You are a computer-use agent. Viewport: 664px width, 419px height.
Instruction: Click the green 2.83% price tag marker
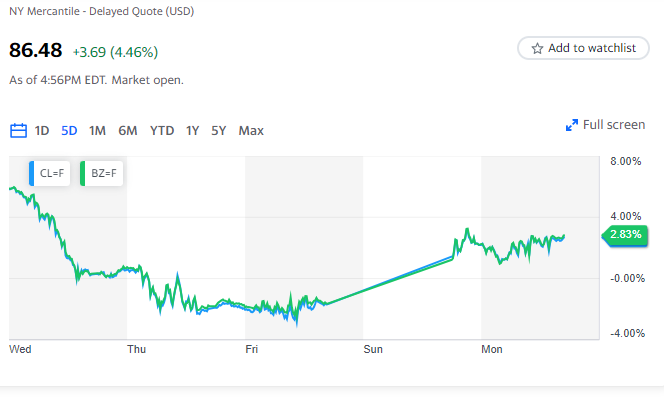click(x=627, y=235)
